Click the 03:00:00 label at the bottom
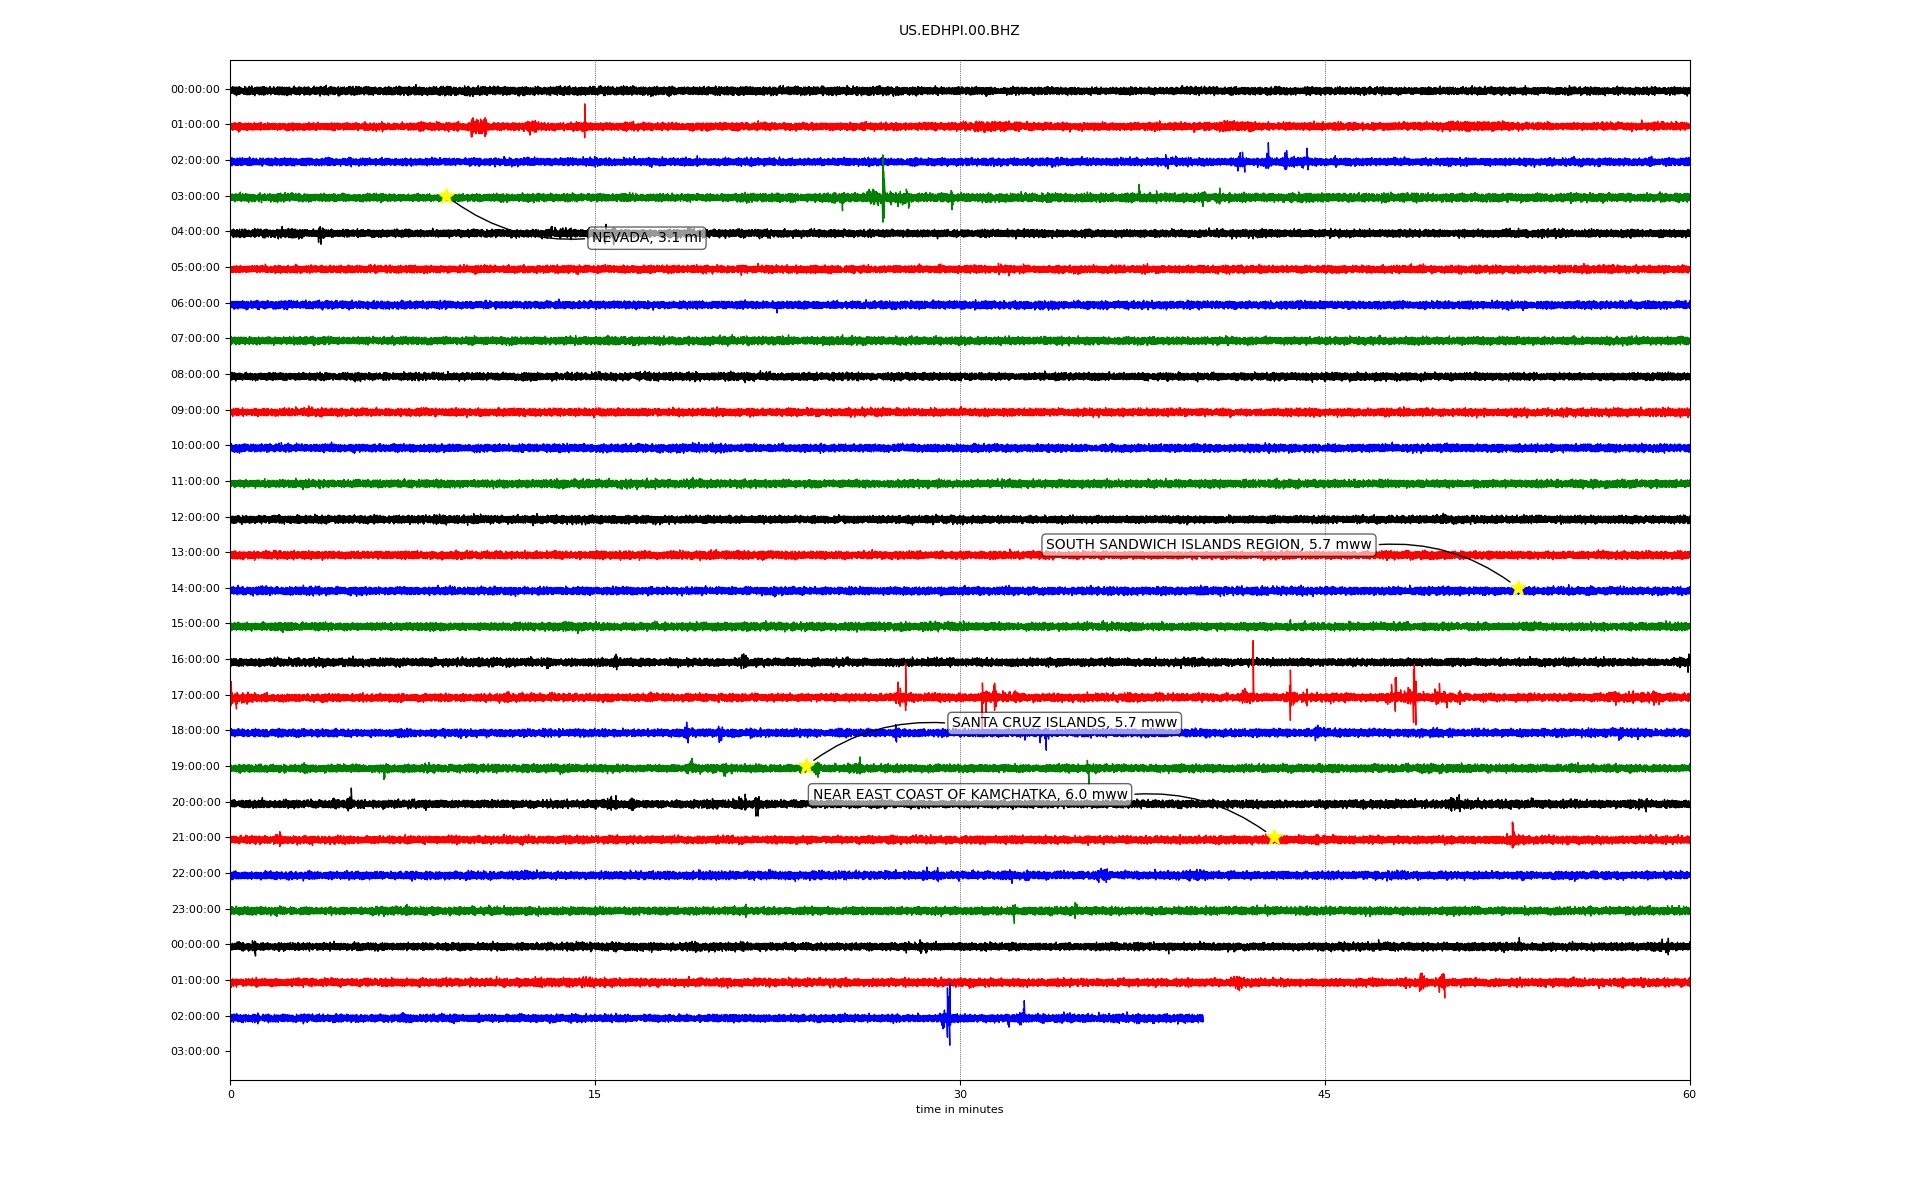Image resolution: width=1920 pixels, height=1200 pixels. [195, 1051]
